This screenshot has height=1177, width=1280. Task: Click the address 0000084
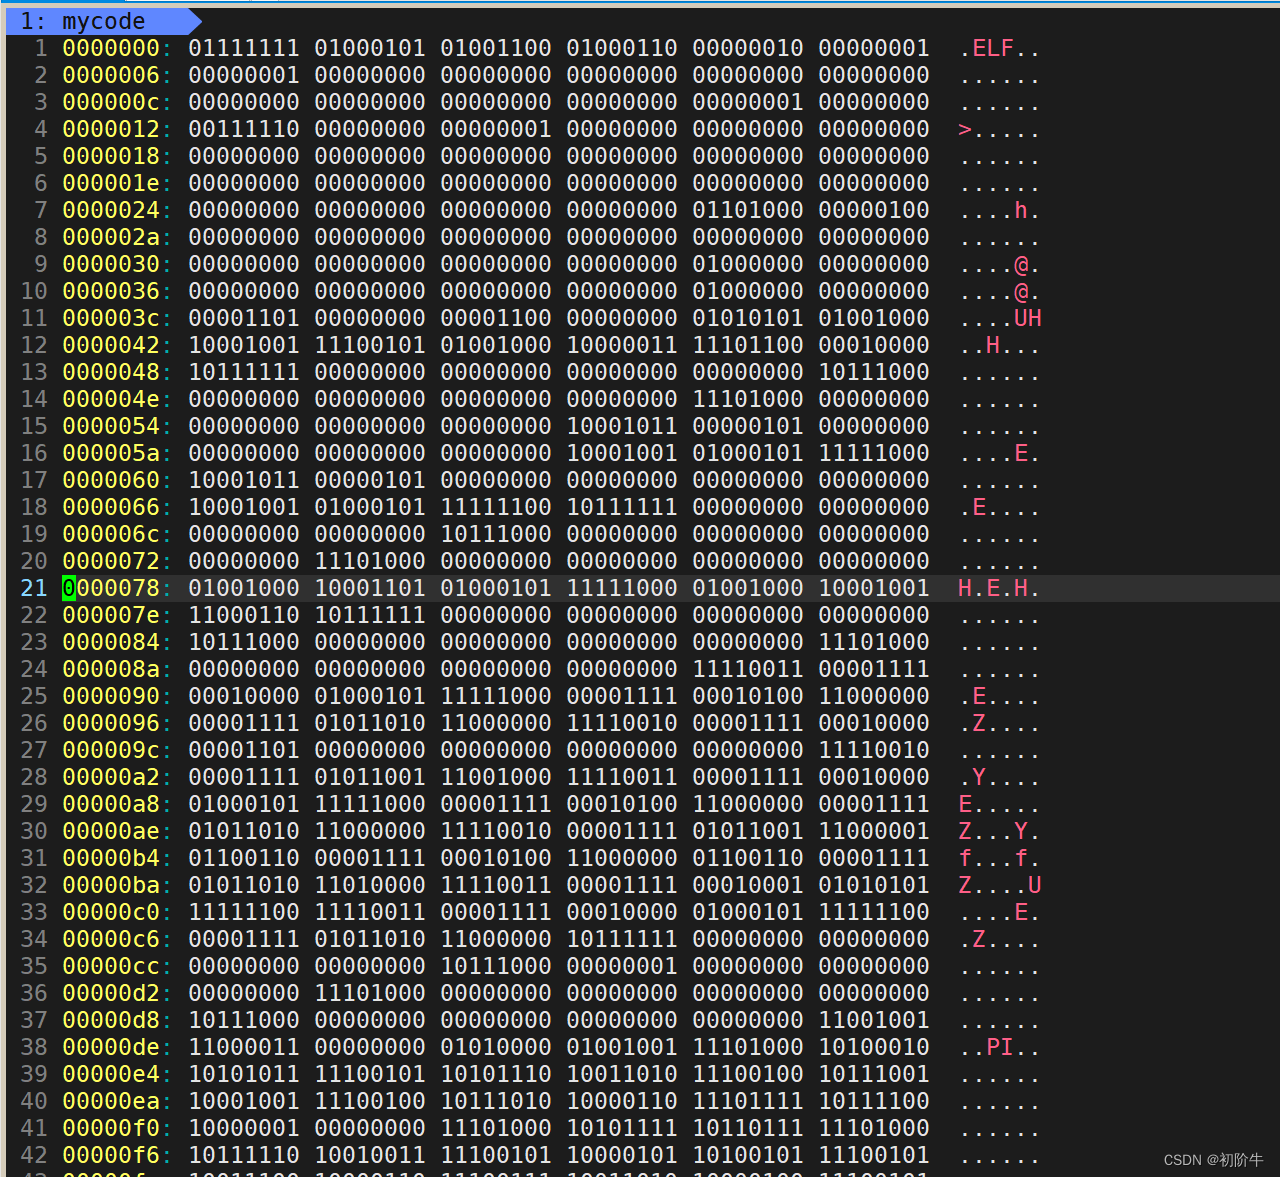pos(111,642)
